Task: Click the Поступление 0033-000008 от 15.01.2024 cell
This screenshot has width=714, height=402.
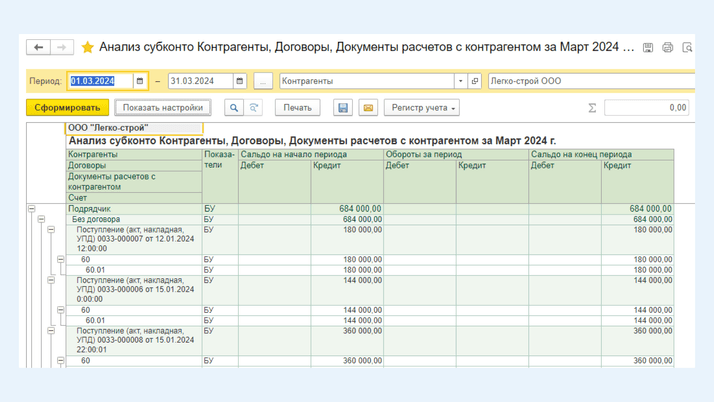Action: [x=135, y=340]
